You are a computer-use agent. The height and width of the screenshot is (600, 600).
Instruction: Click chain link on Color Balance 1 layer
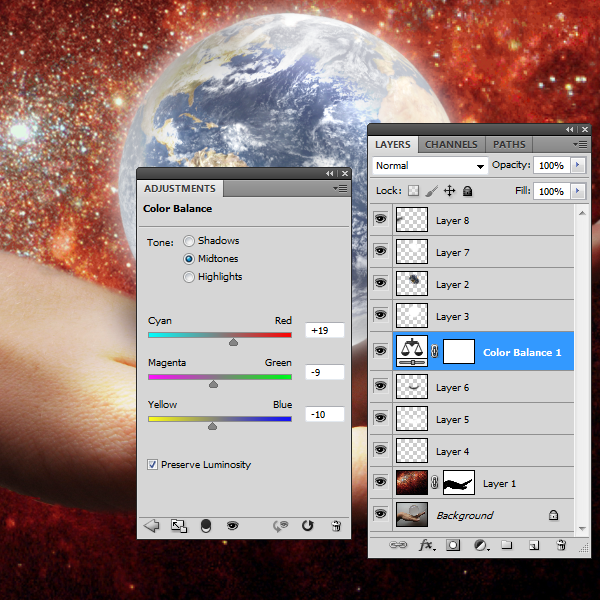[x=434, y=351]
